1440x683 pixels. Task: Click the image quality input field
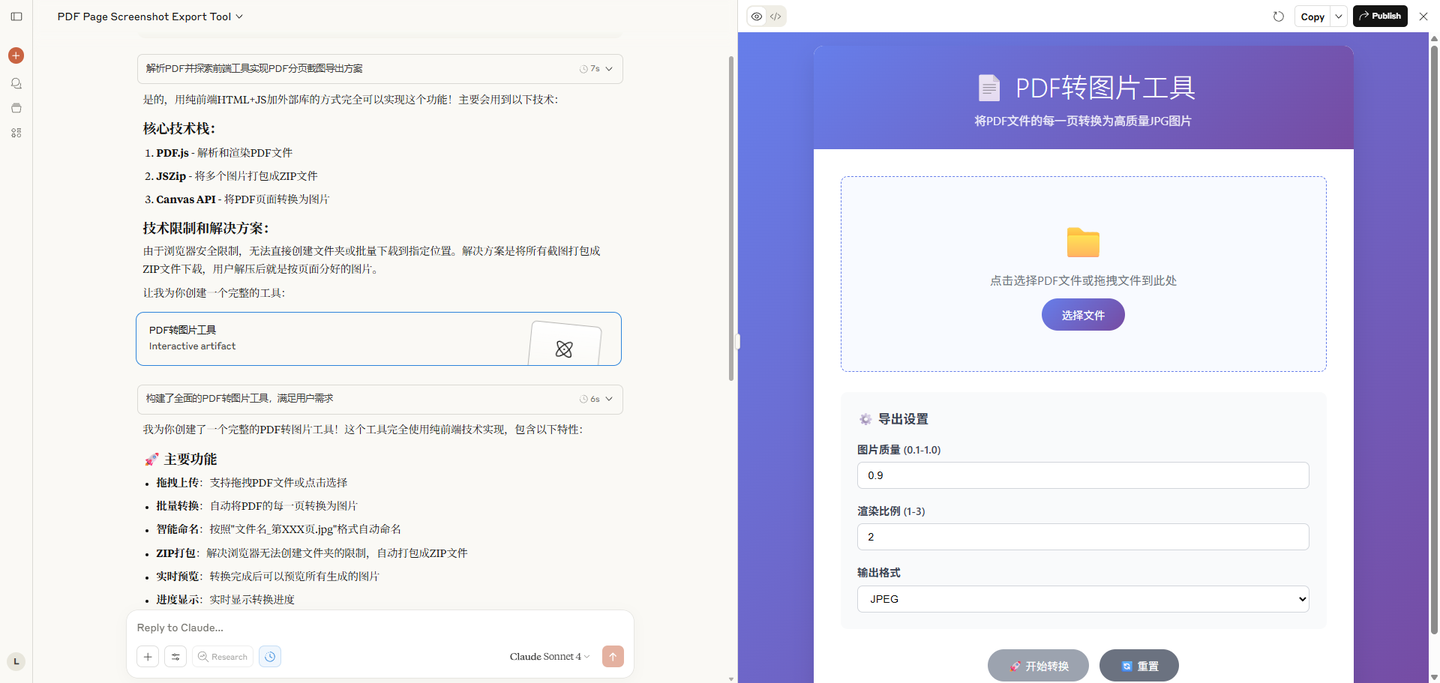point(1083,475)
